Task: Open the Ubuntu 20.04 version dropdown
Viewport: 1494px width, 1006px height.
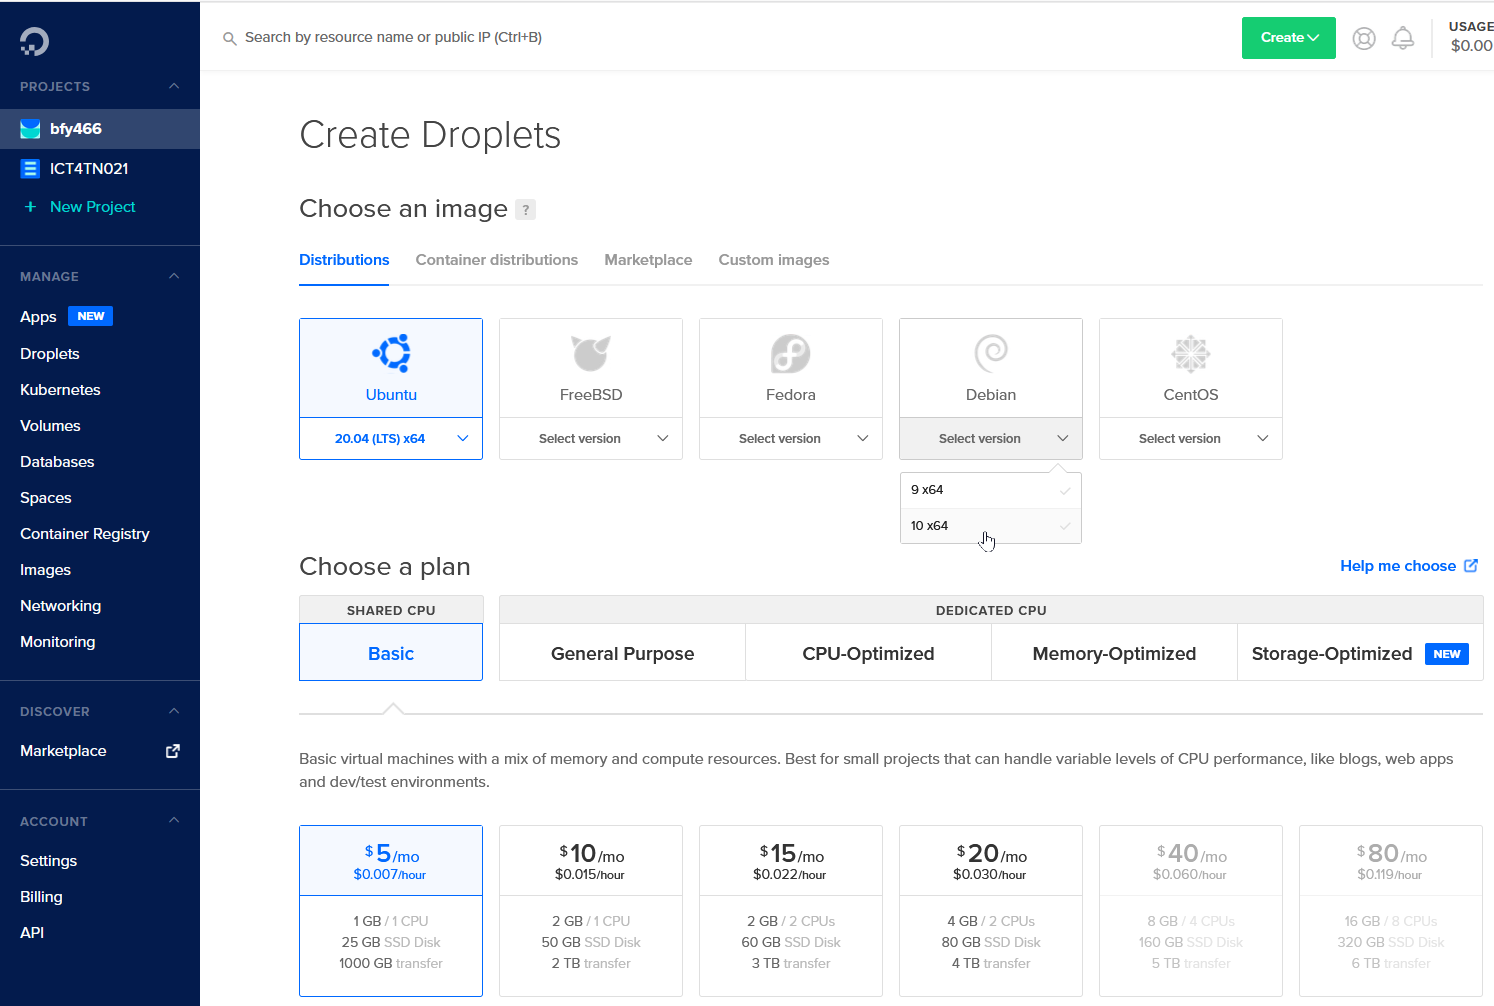Action: (x=391, y=439)
